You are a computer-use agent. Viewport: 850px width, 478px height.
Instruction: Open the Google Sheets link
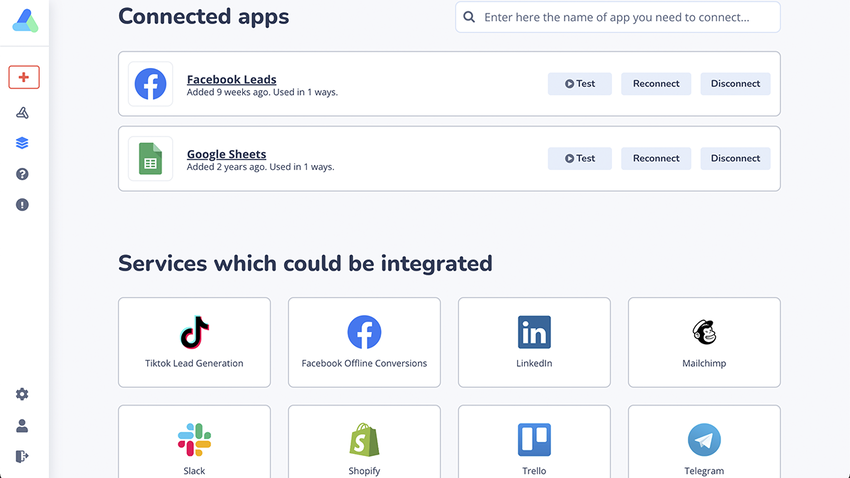226,154
